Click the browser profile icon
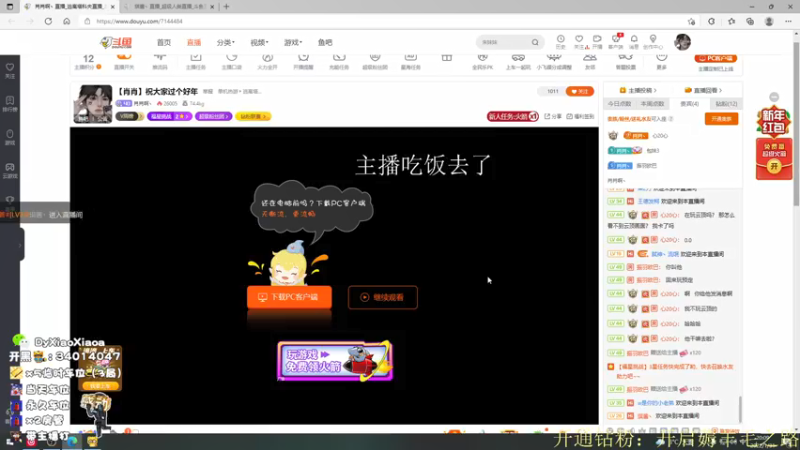 (769, 21)
